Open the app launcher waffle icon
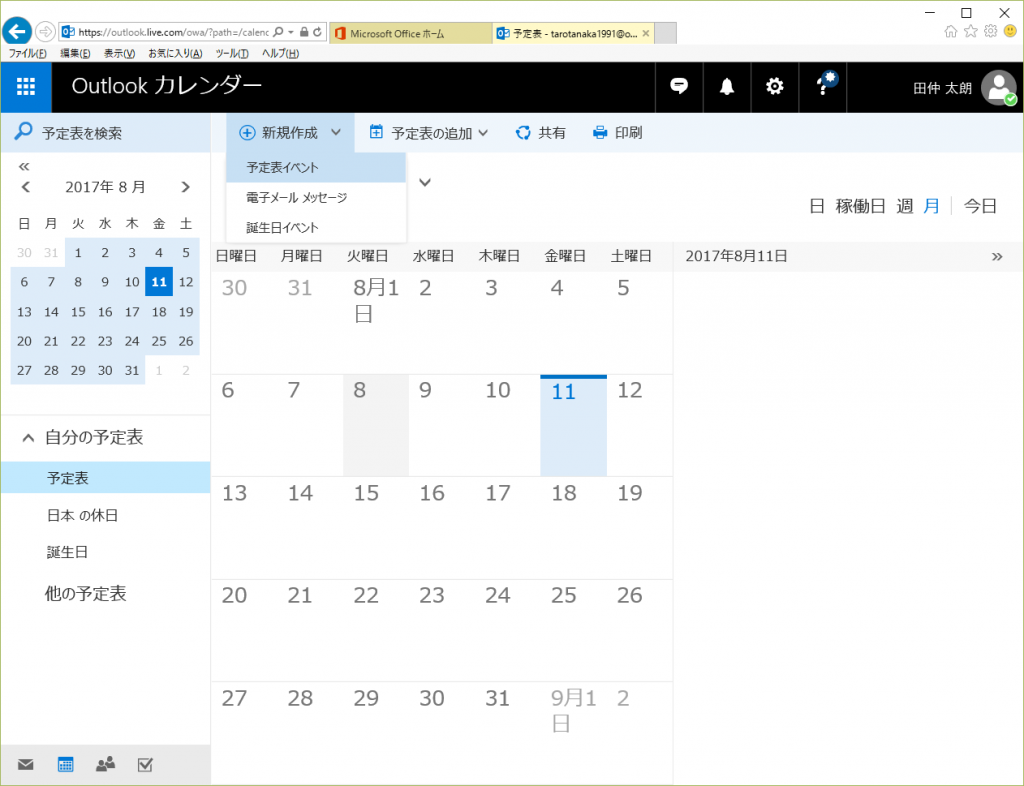 tap(25, 87)
